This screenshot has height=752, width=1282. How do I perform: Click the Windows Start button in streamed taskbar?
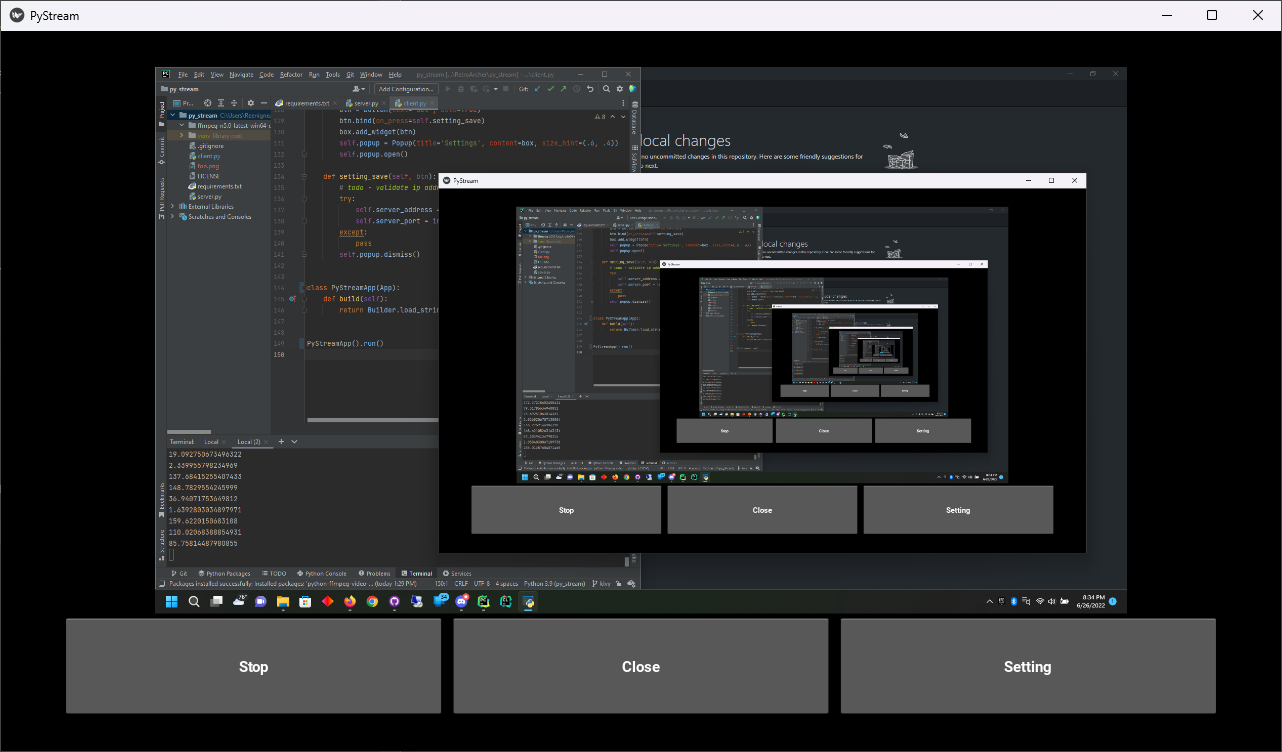(171, 602)
